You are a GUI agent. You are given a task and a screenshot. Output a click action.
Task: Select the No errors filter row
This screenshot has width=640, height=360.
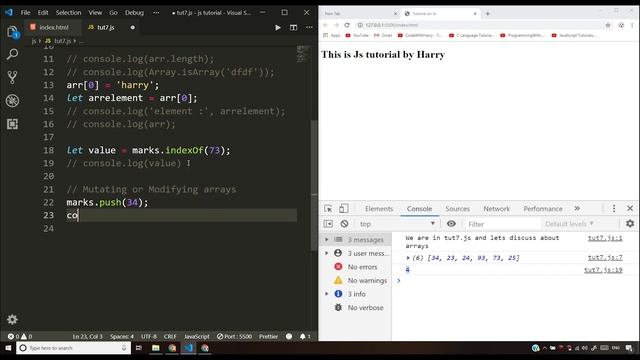(355, 267)
